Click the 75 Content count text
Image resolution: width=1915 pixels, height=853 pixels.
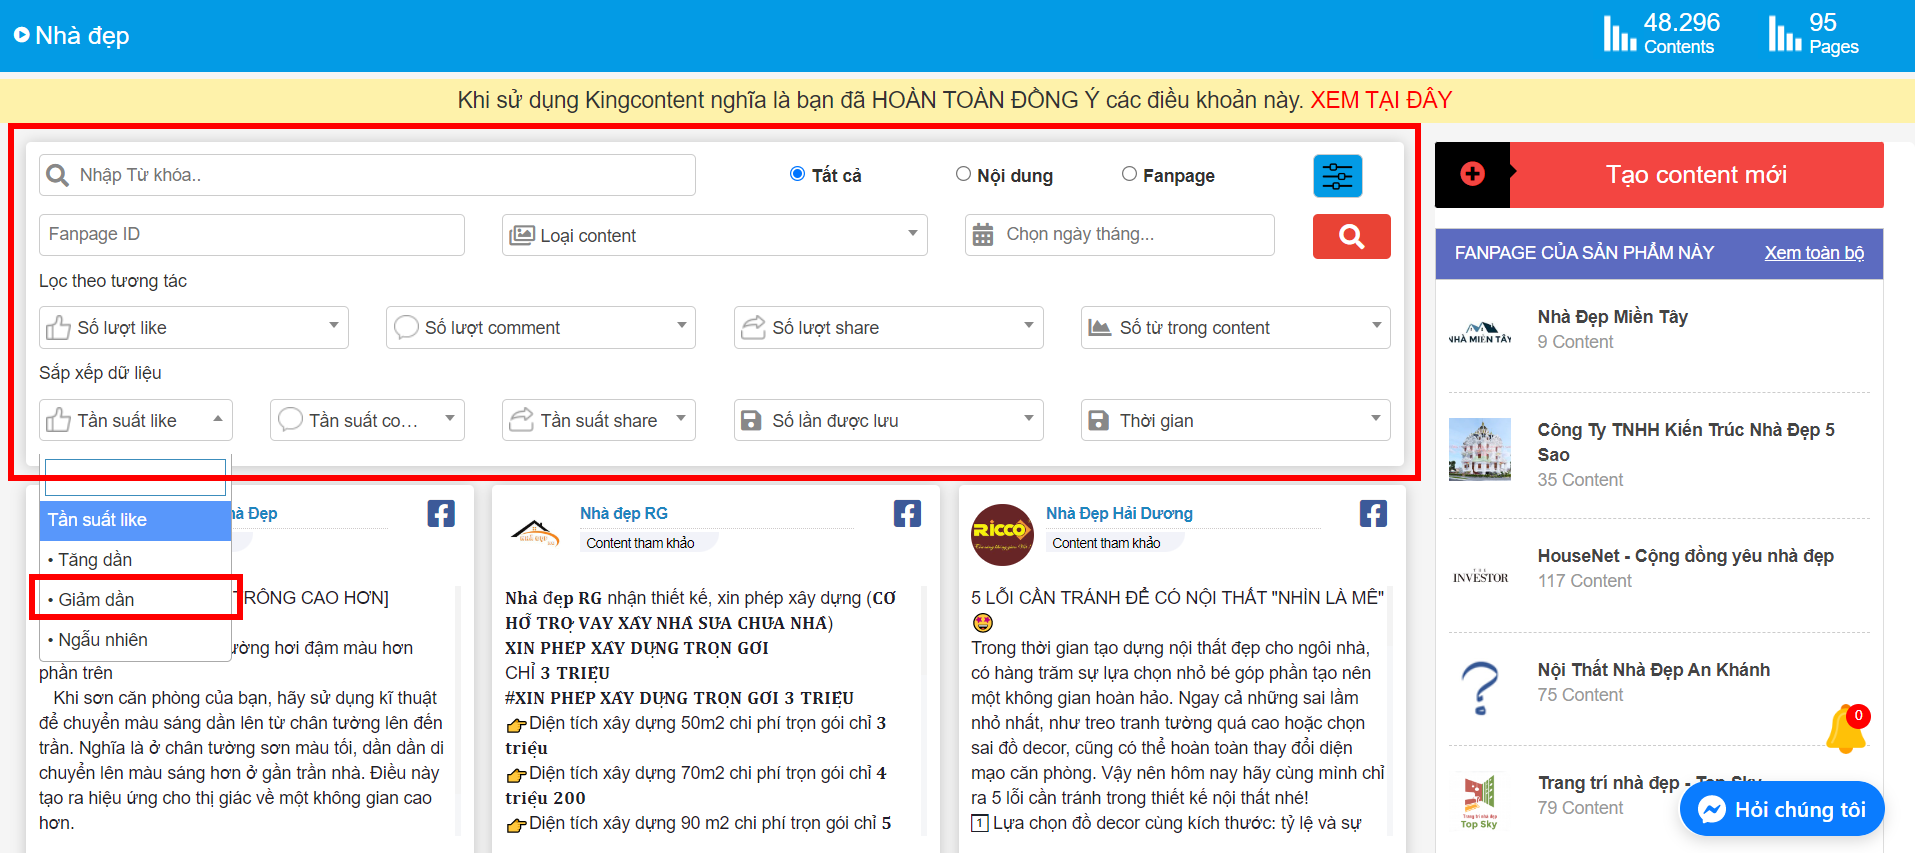click(1580, 695)
